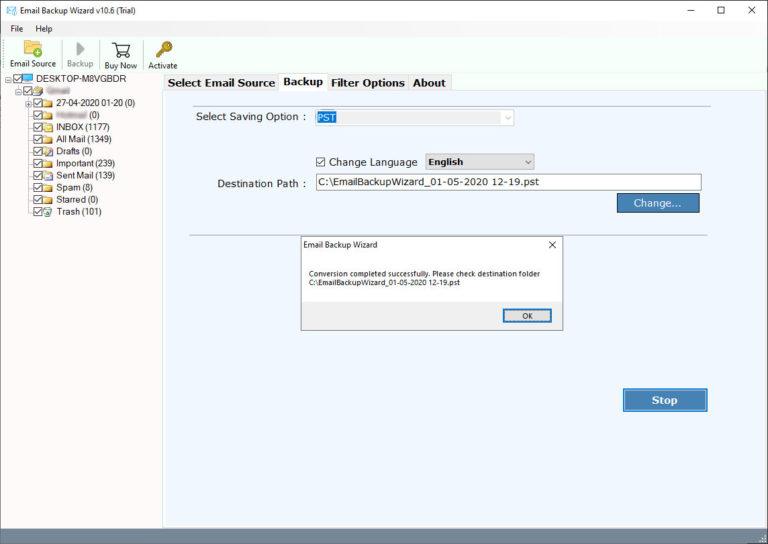Toggle the Spam (8) checkbox
768x544 pixels.
tap(38, 188)
